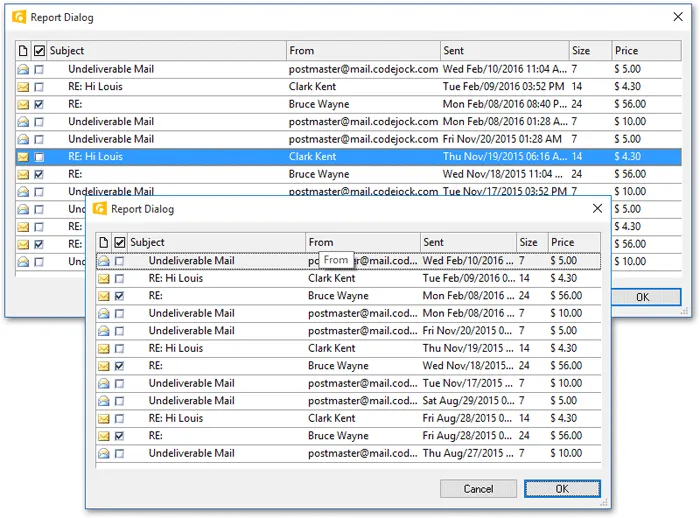Close the back Report Dialog window
The height and width of the screenshot is (518, 700).
tap(678, 17)
